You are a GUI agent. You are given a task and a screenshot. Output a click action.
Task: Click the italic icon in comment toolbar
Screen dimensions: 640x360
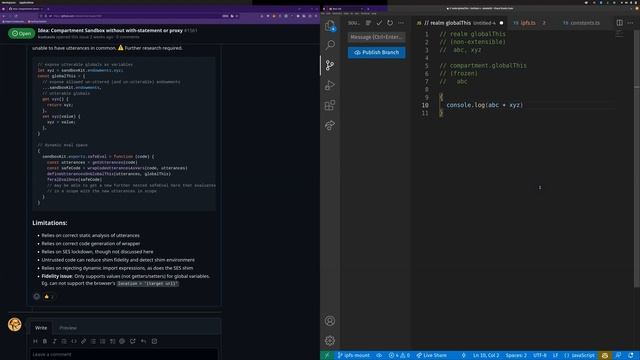[54, 341]
